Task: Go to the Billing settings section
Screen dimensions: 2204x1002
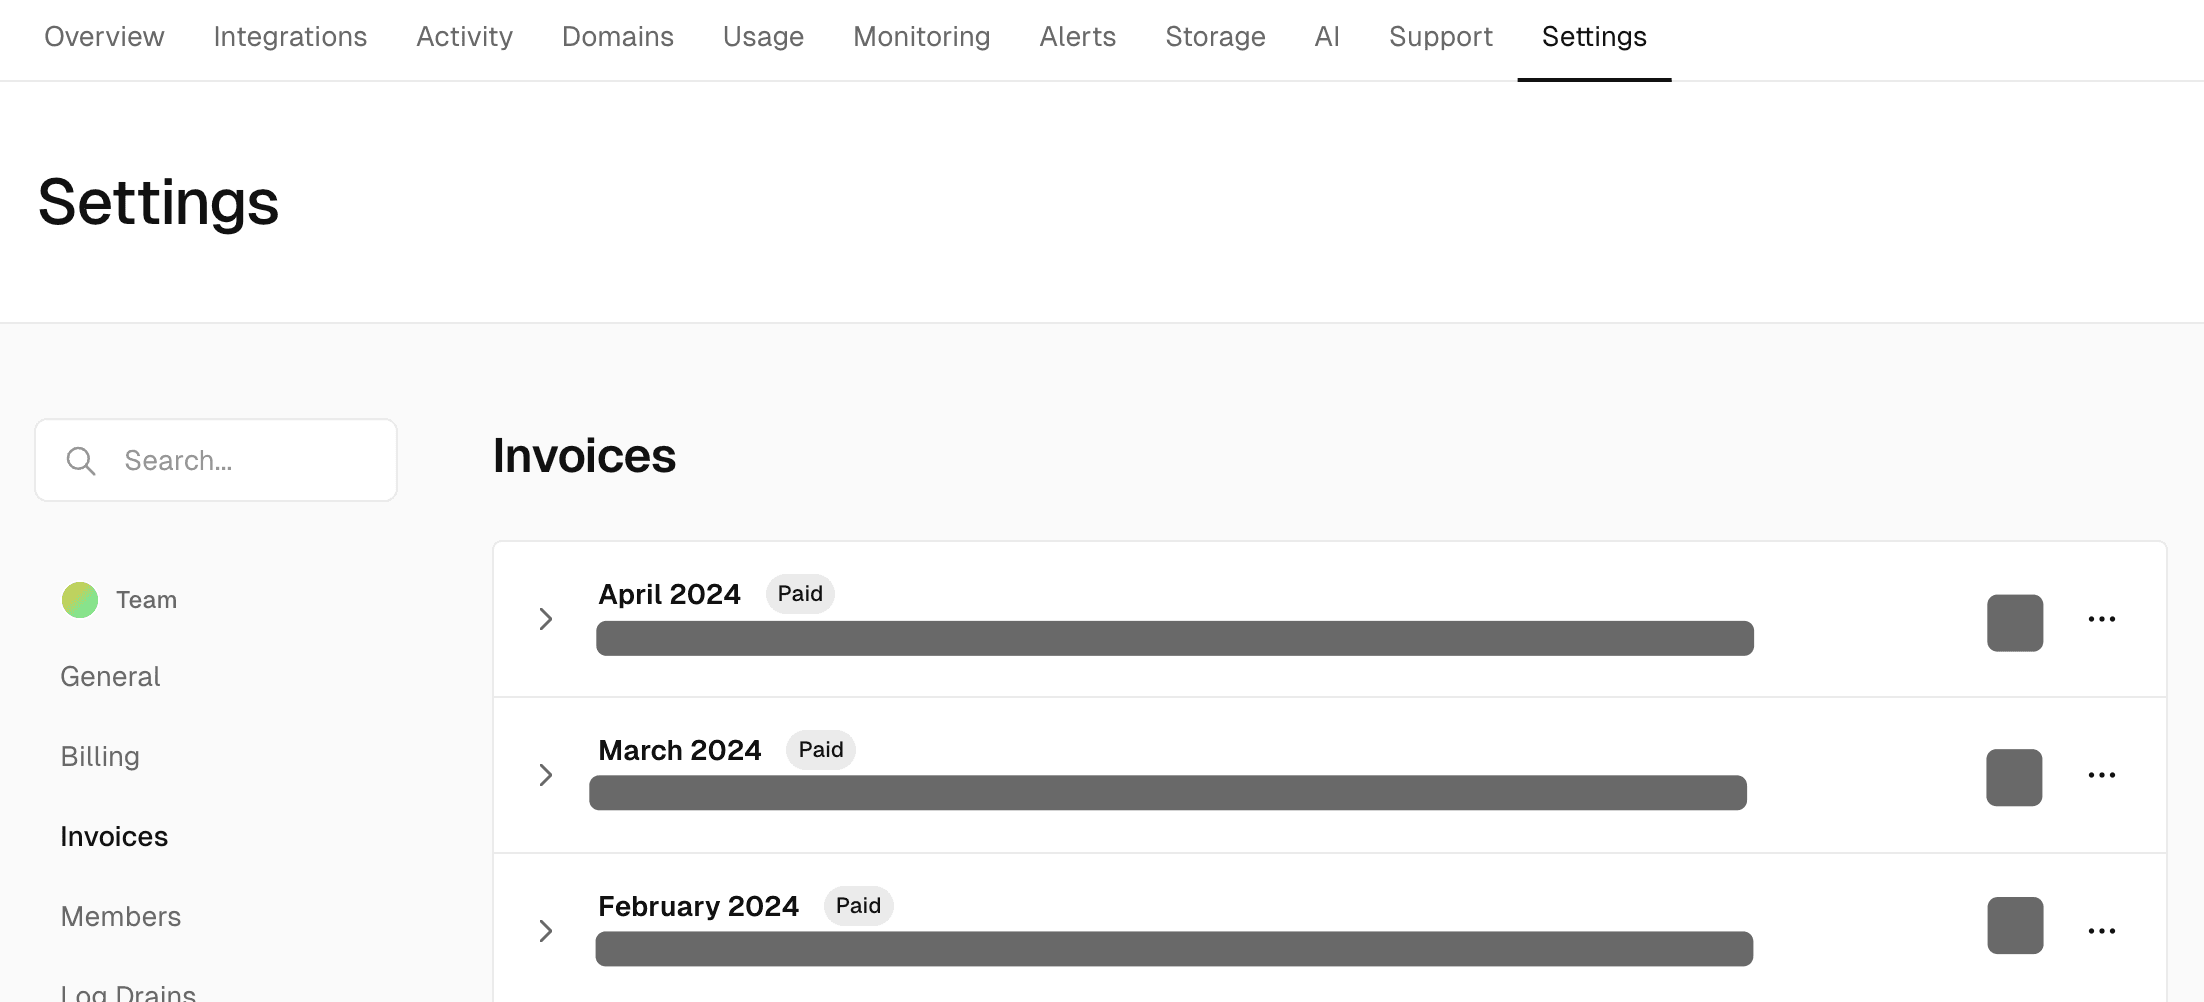Action: pyautogui.click(x=100, y=756)
